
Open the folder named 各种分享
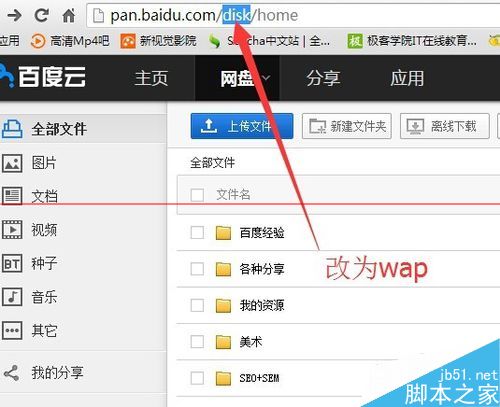[262, 269]
